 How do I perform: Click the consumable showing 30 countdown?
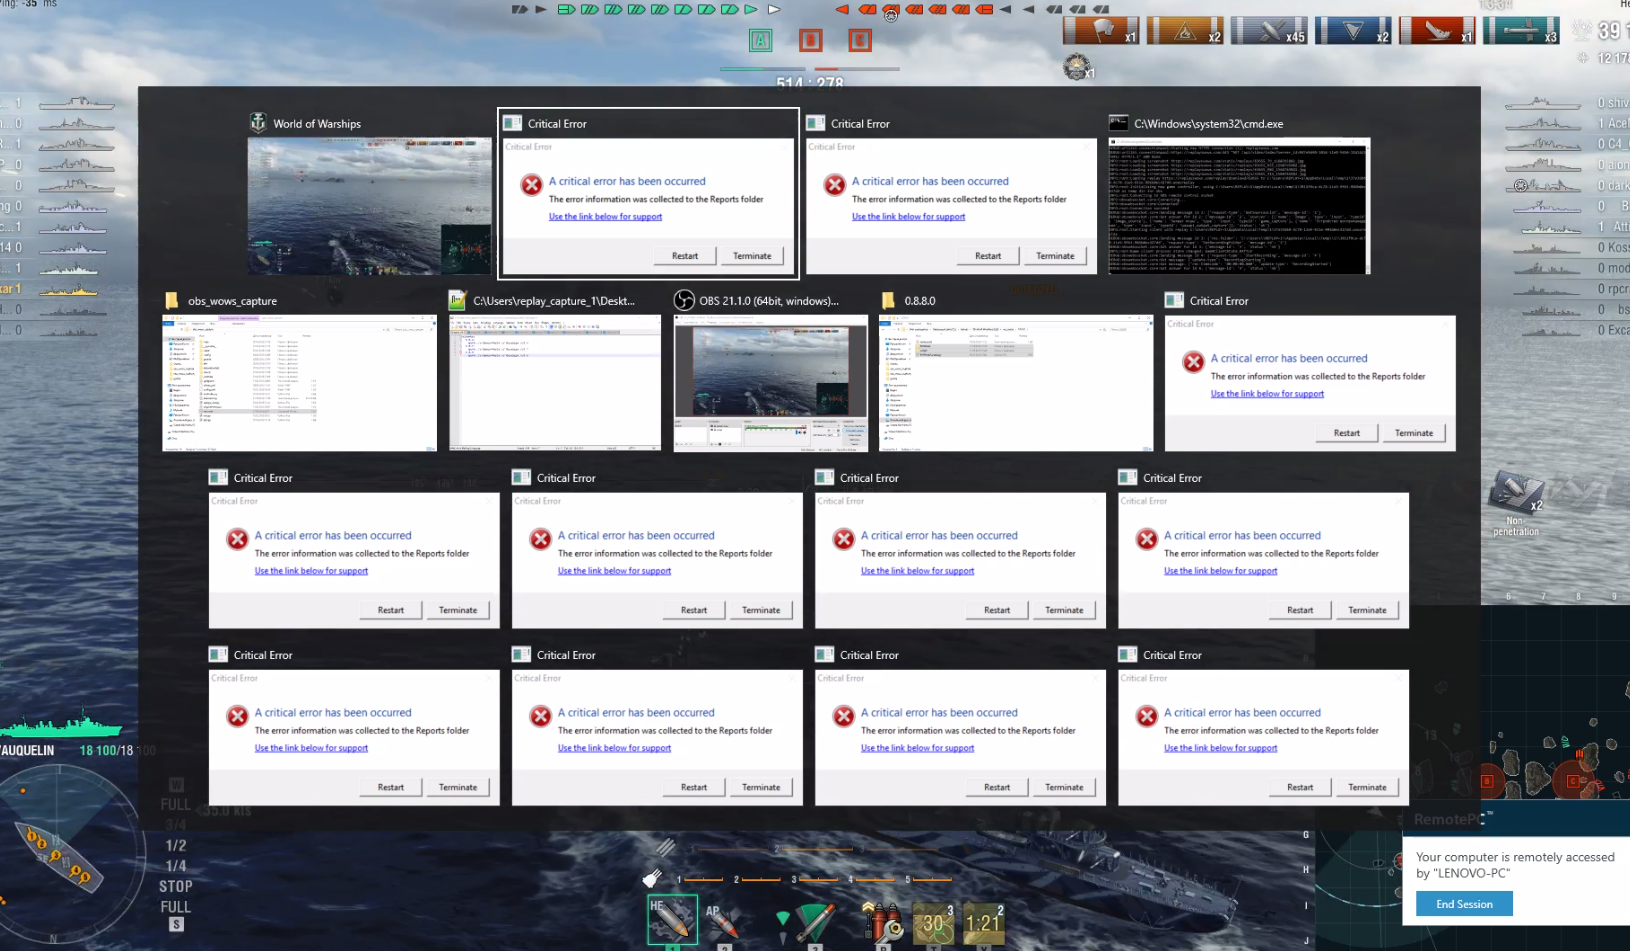pos(934,922)
